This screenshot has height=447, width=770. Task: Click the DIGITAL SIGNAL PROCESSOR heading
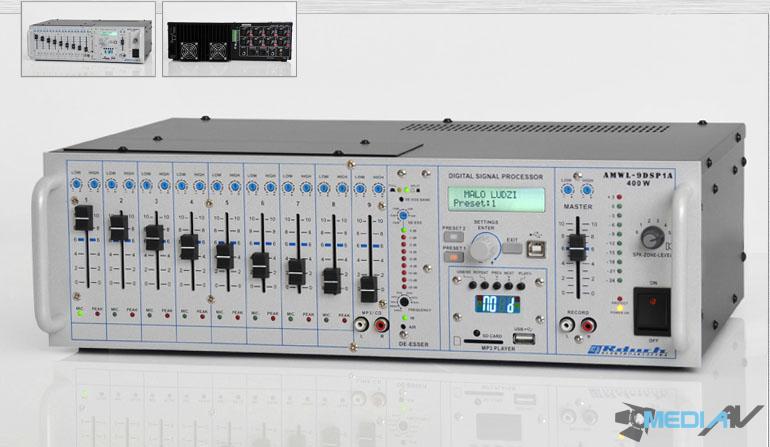point(495,176)
